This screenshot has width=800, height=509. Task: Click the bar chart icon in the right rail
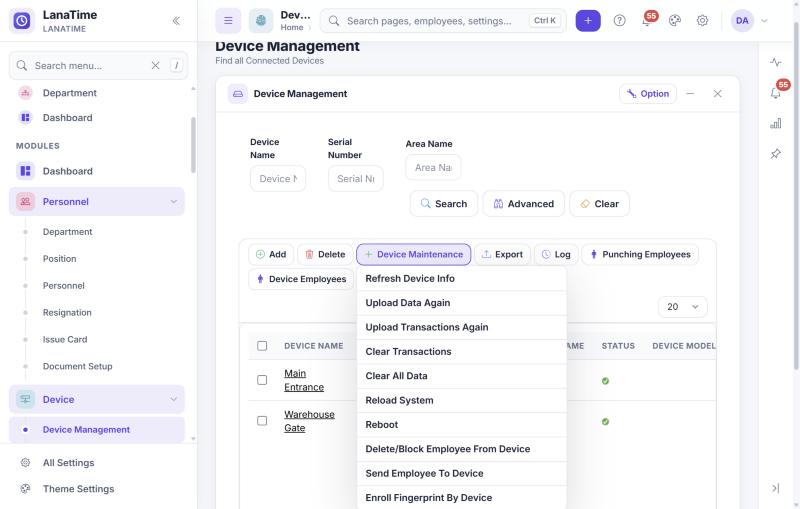[x=776, y=123]
